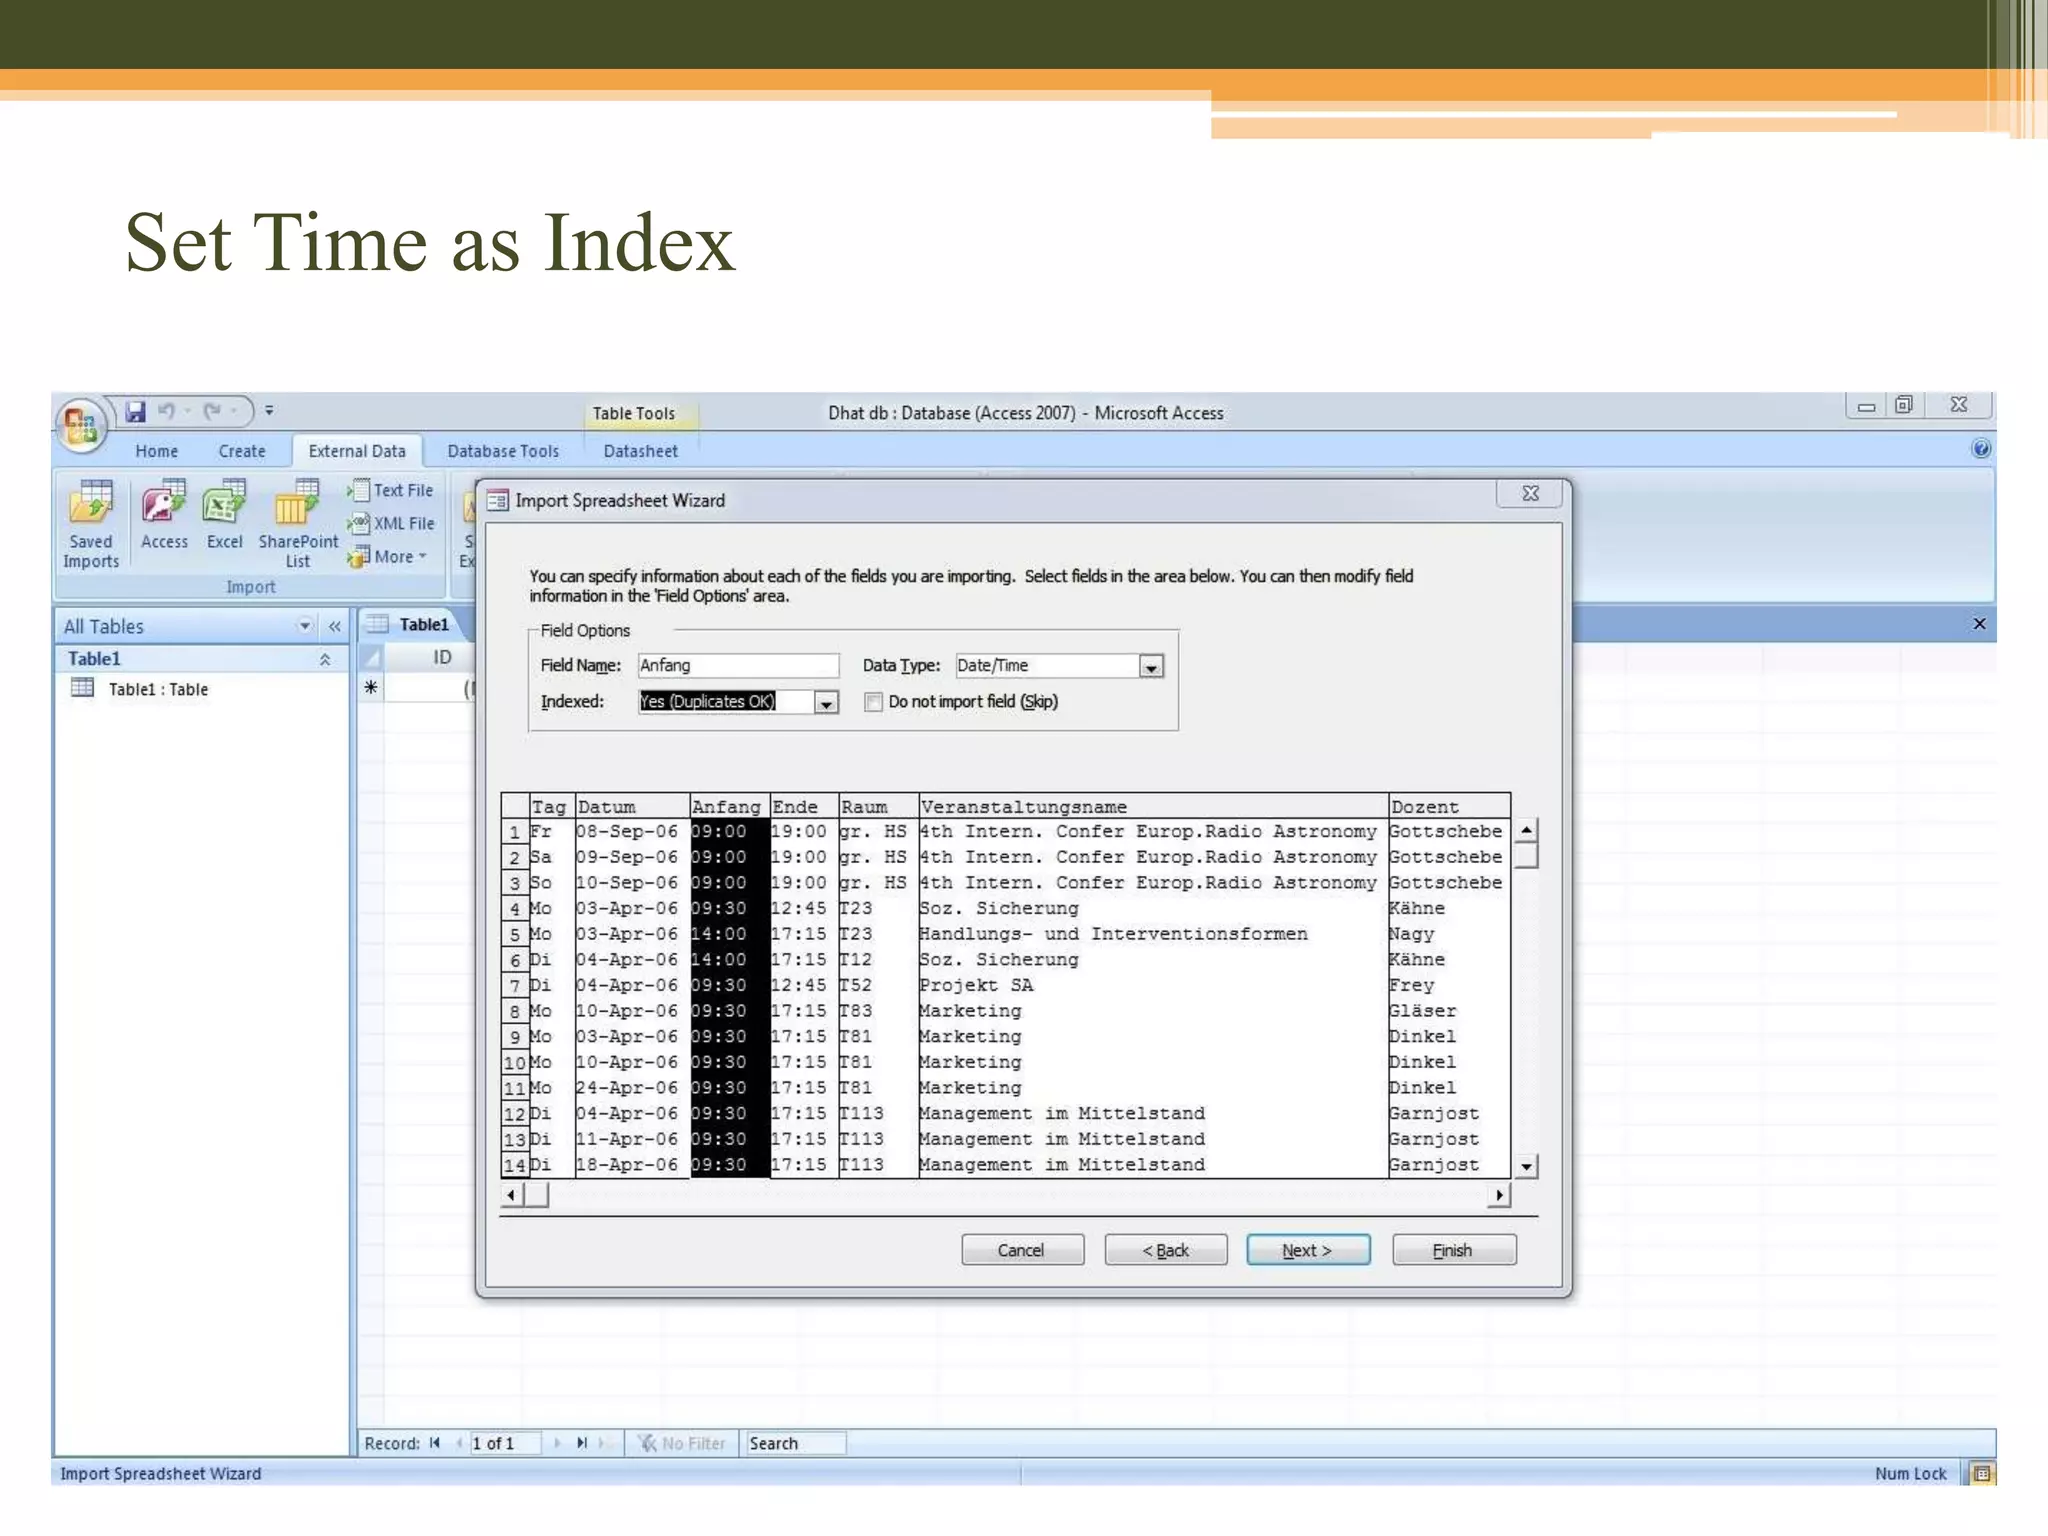
Task: Click the Field Name input box
Action: (738, 666)
